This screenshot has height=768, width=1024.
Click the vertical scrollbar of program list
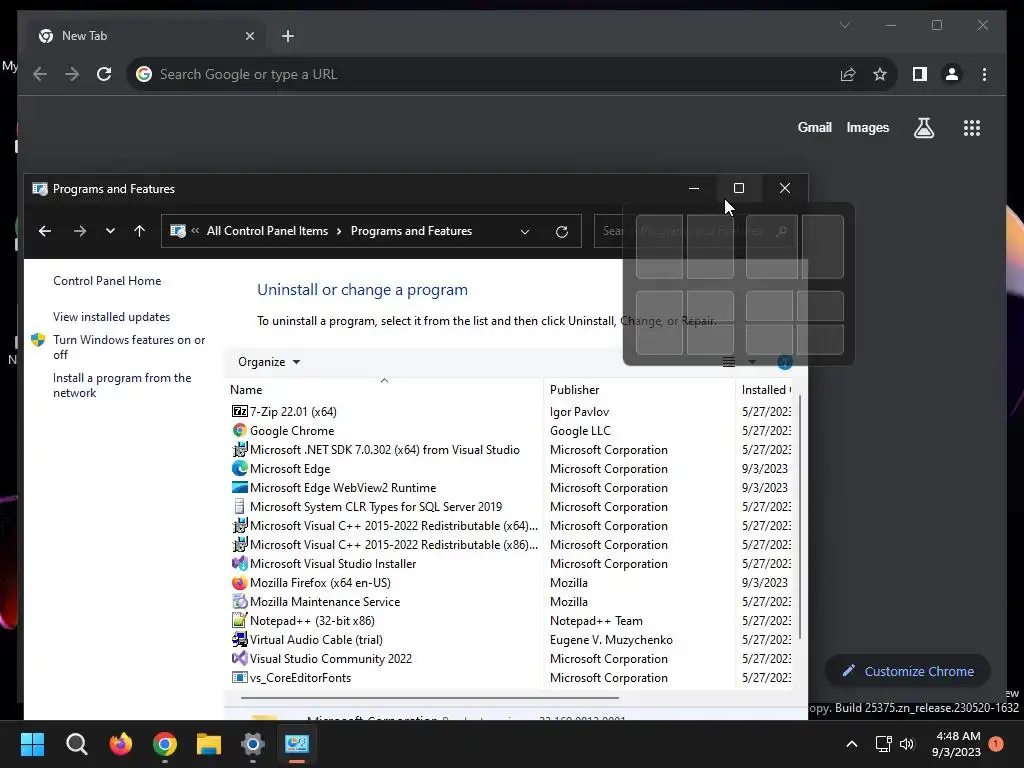[800, 517]
